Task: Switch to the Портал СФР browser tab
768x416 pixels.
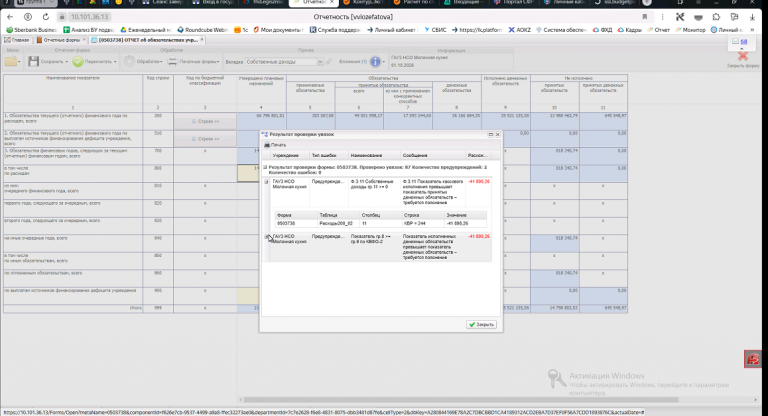Action: [514, 3]
